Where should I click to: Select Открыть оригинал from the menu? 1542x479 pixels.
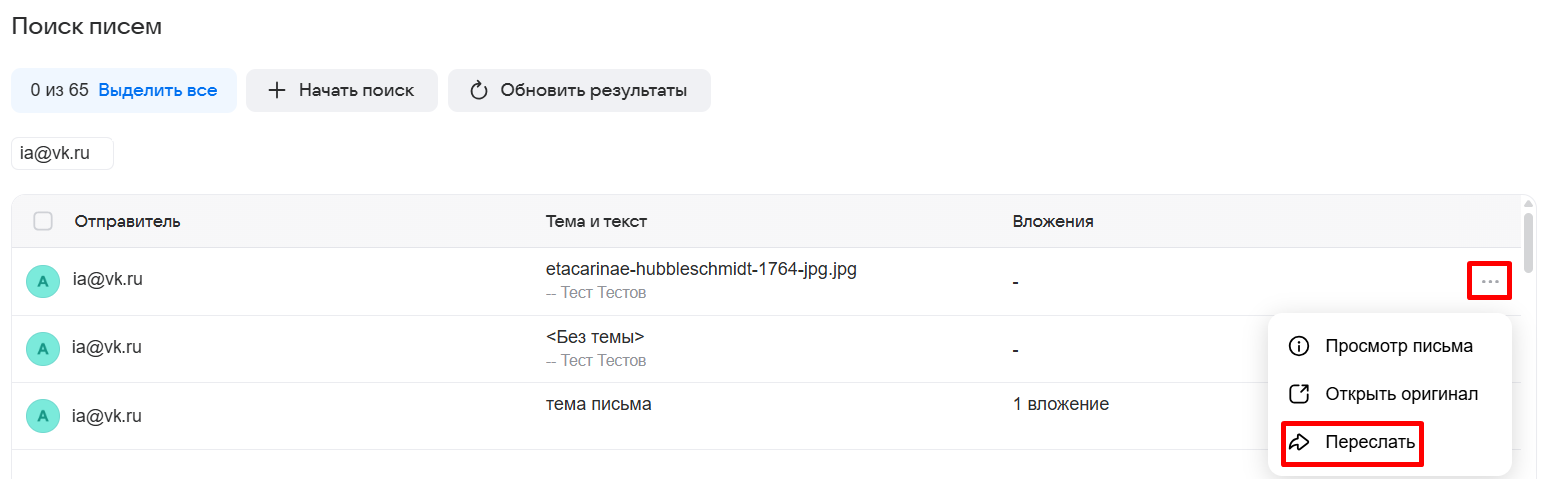click(x=1401, y=394)
